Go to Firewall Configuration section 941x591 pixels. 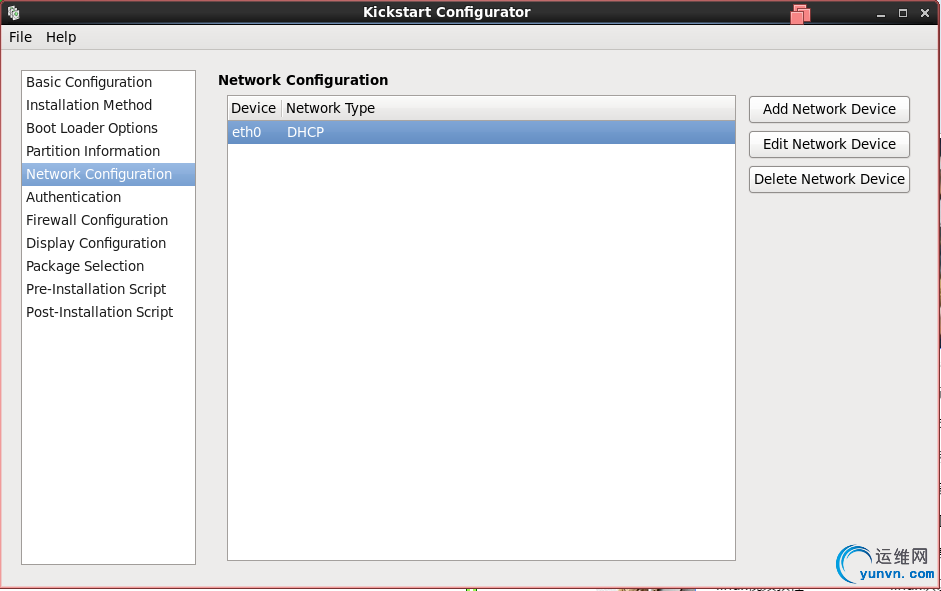click(x=108, y=220)
